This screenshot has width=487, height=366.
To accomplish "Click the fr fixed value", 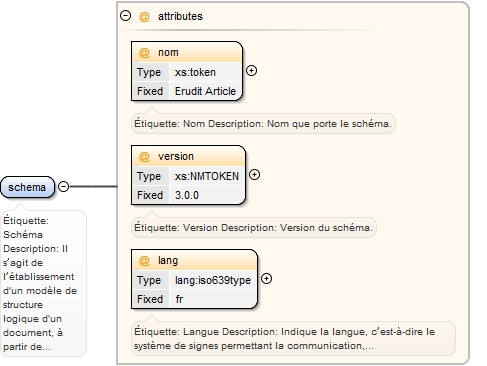I will [179, 299].
